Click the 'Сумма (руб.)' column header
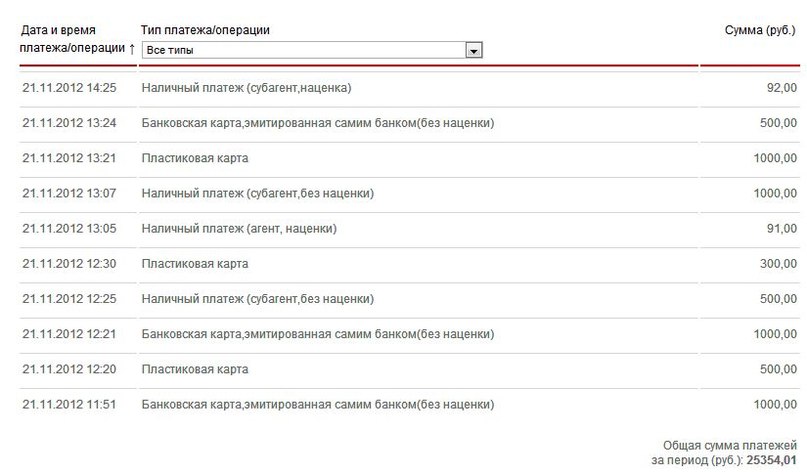Image resolution: width=807 pixels, height=474 pixels. (760, 30)
